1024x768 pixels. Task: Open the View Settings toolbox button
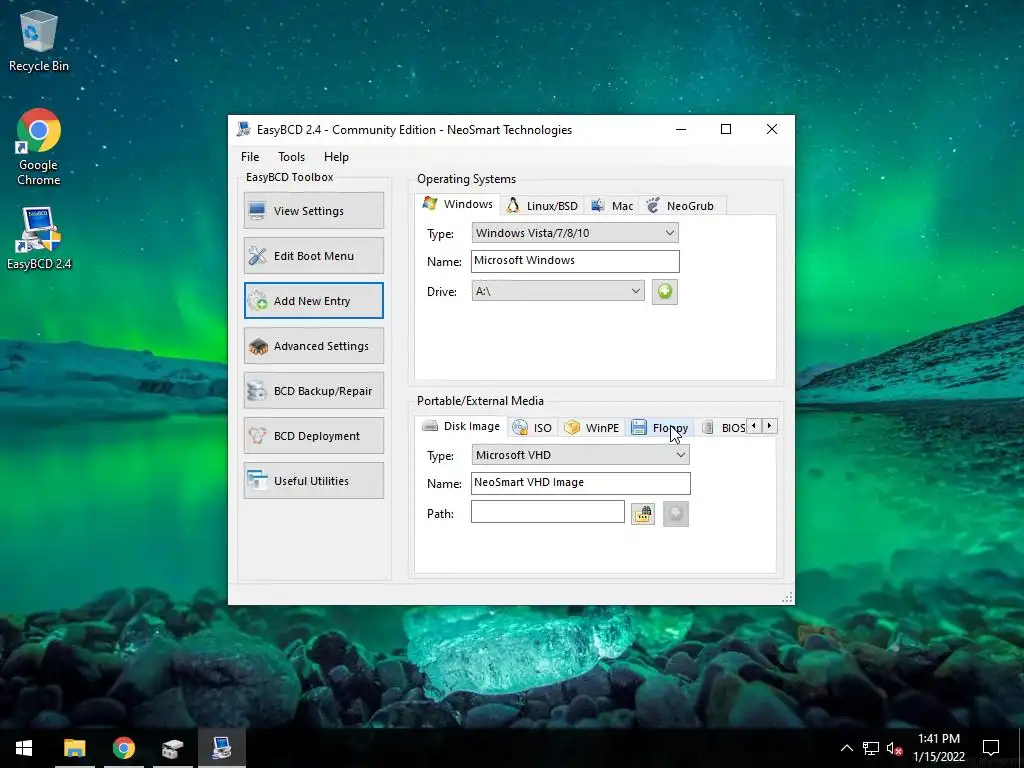pos(313,210)
